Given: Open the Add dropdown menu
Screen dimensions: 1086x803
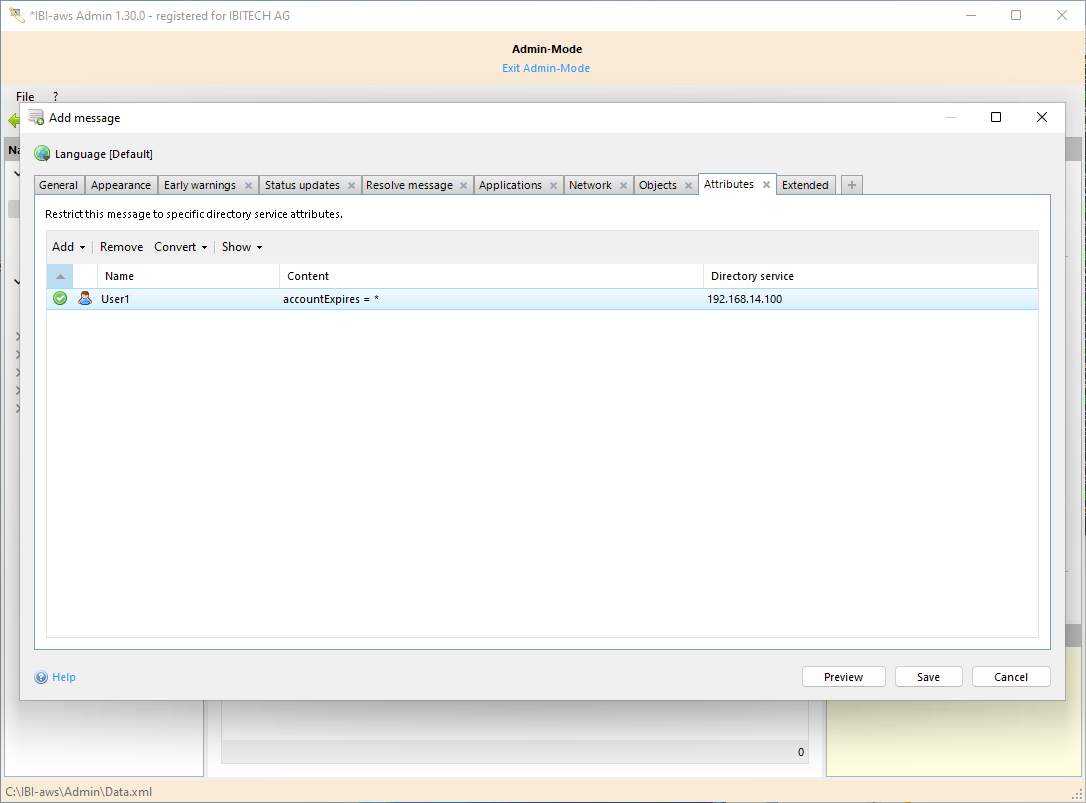Looking at the screenshot, I should [x=68, y=247].
